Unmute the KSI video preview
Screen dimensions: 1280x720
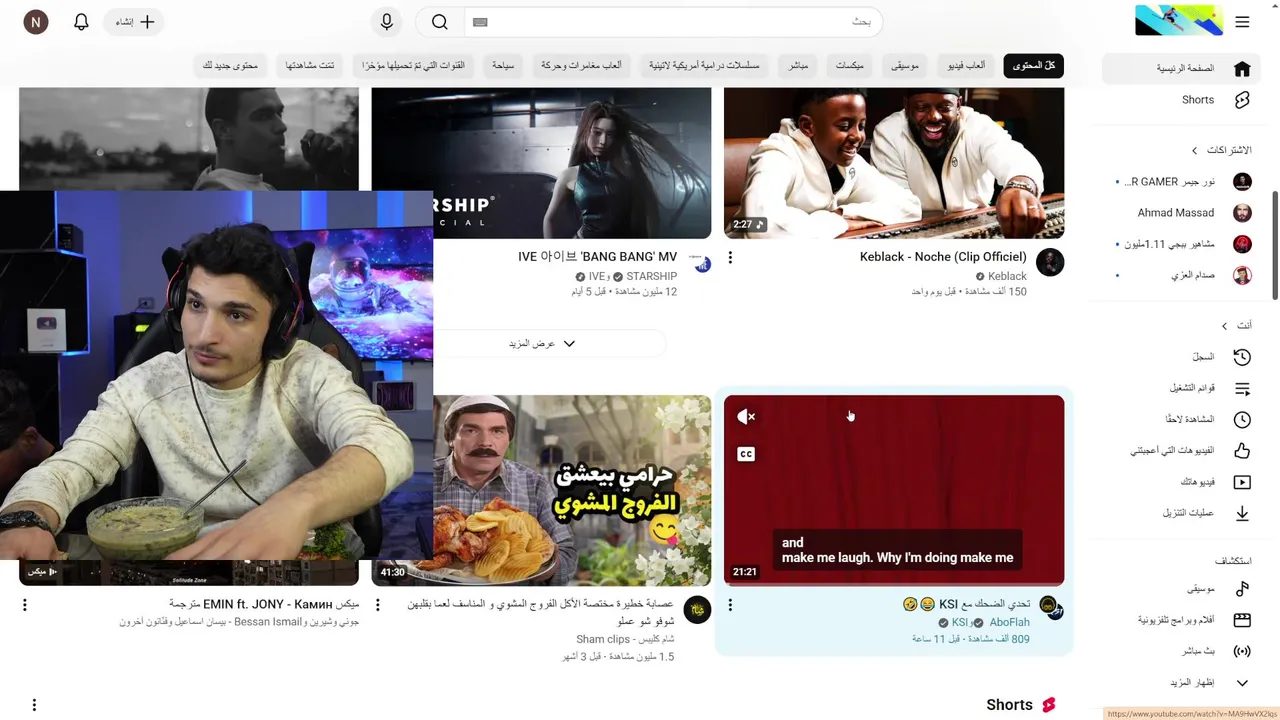pos(746,417)
